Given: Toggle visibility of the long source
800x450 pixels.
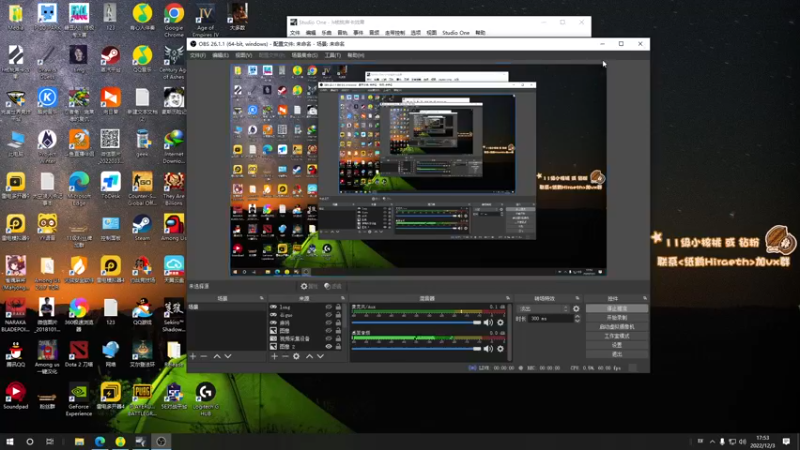Looking at the screenshot, I should point(329,307).
